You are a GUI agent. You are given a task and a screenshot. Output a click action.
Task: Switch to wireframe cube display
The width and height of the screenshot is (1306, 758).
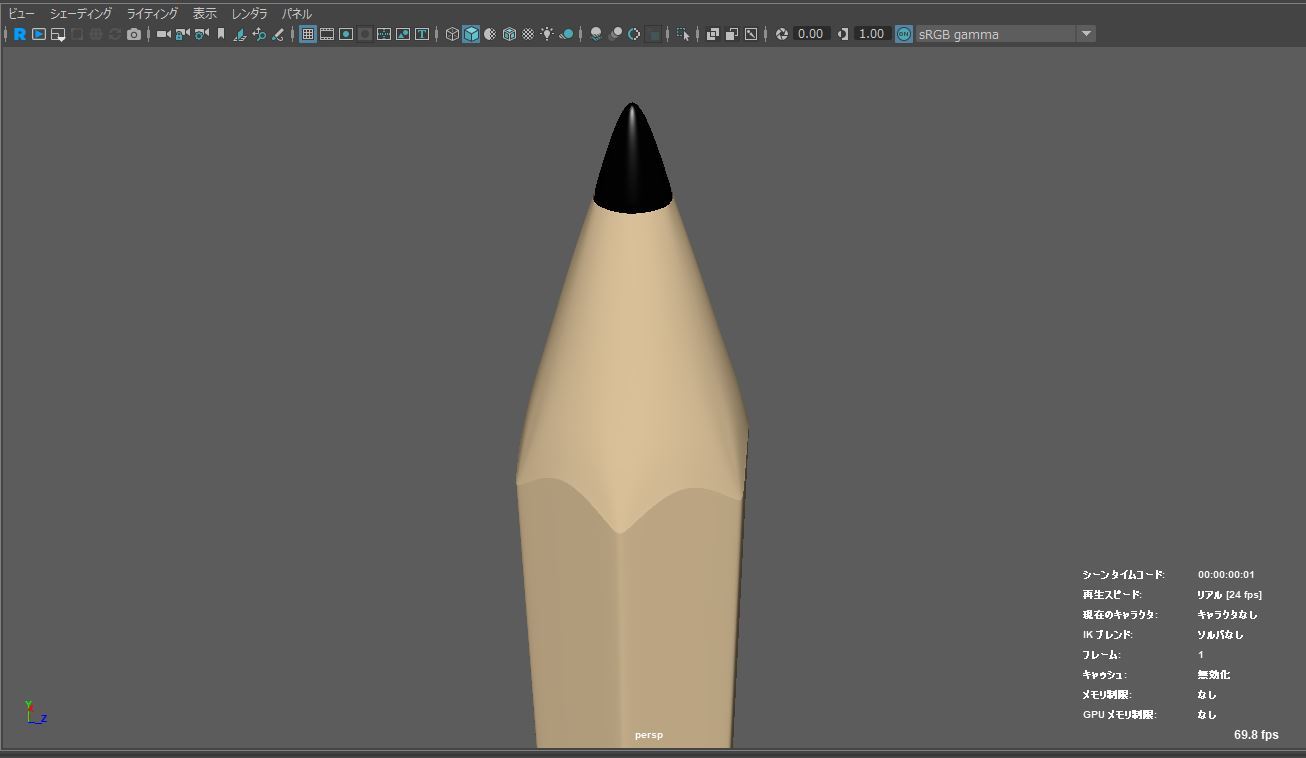click(452, 34)
